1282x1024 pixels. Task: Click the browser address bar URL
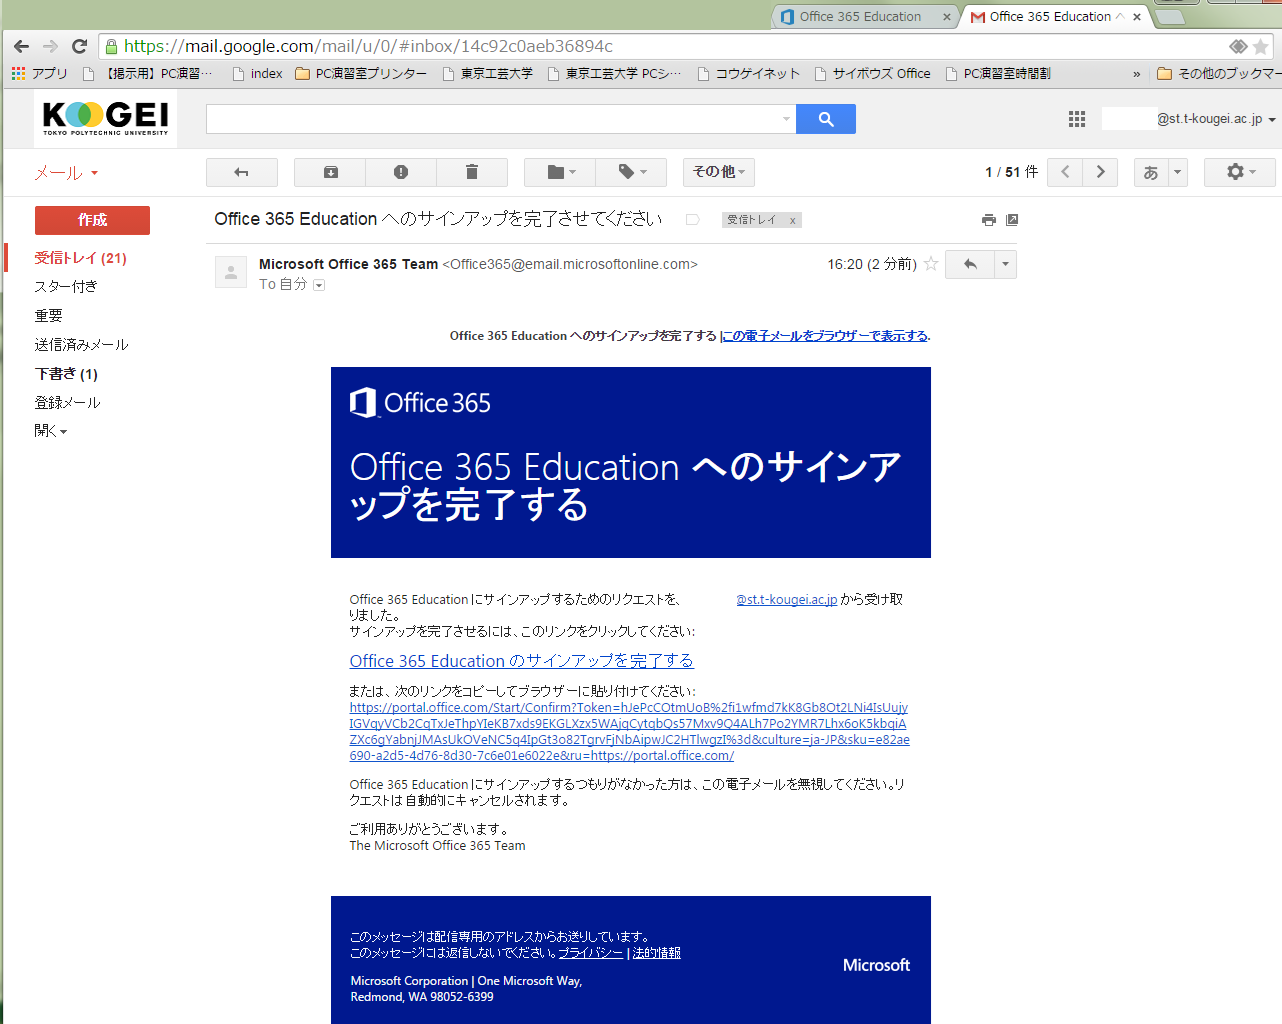tap(368, 46)
